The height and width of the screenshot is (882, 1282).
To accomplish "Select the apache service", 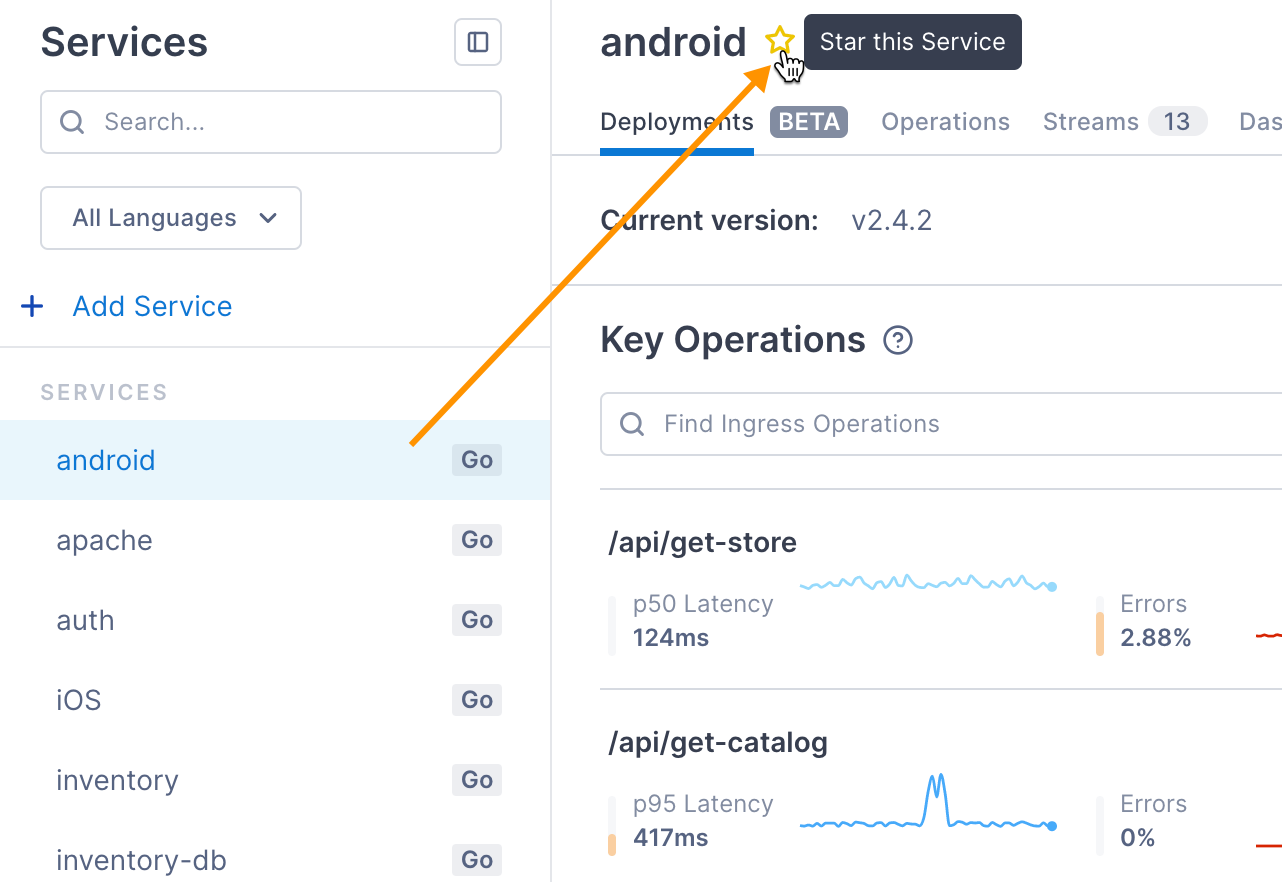I will [275, 540].
